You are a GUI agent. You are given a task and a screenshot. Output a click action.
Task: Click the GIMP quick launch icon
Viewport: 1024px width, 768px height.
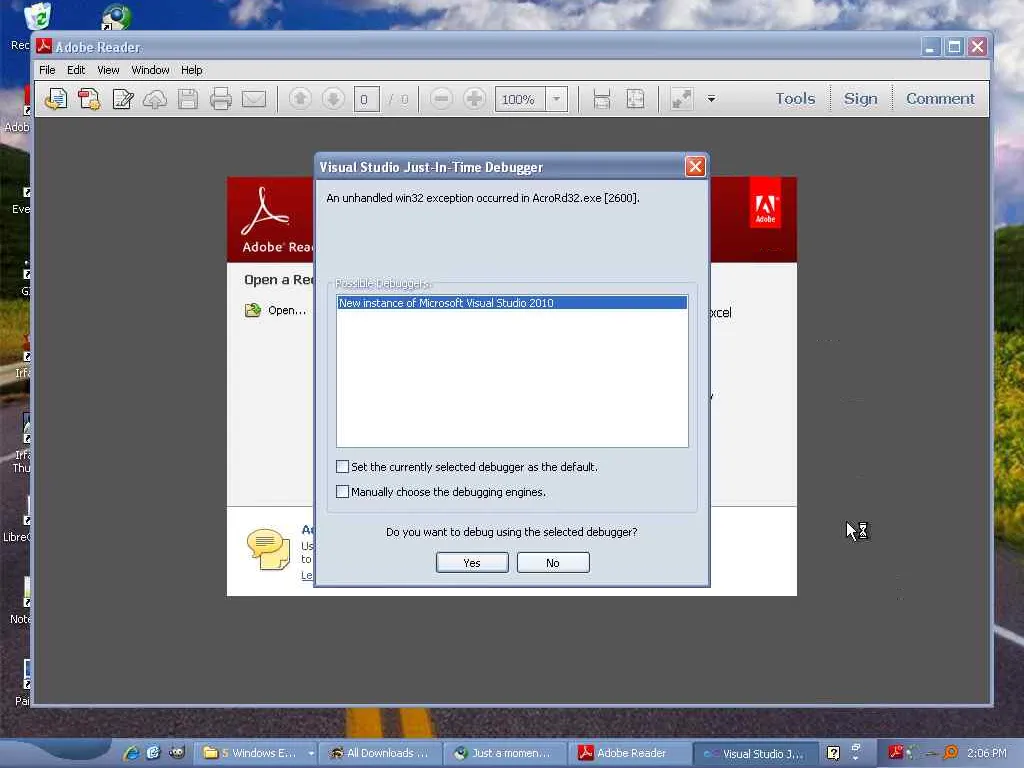coord(177,752)
